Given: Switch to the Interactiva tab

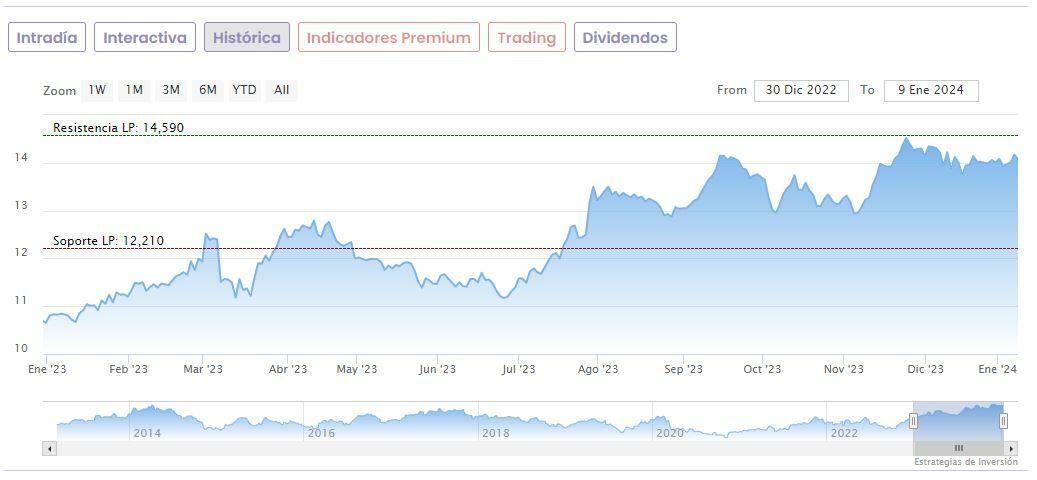Looking at the screenshot, I should [145, 38].
